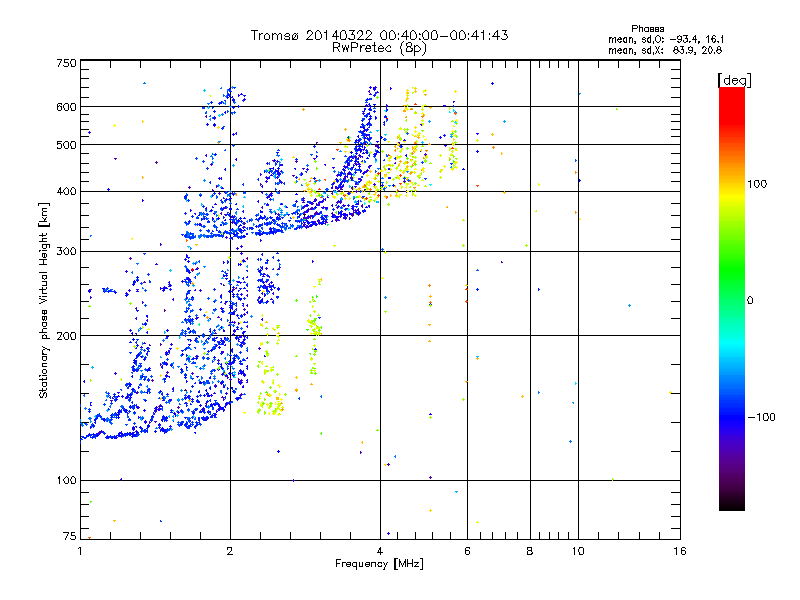Click the y-axis tick label '300'
Viewport: 800px width, 600px height.
point(66,251)
